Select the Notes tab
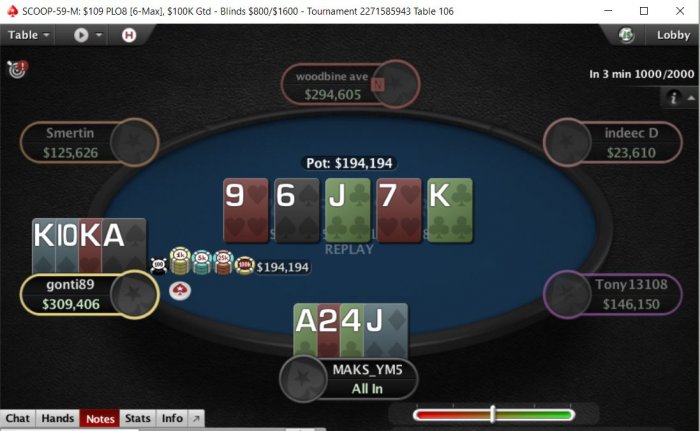Viewport: 700px width, 431px height. (100, 418)
